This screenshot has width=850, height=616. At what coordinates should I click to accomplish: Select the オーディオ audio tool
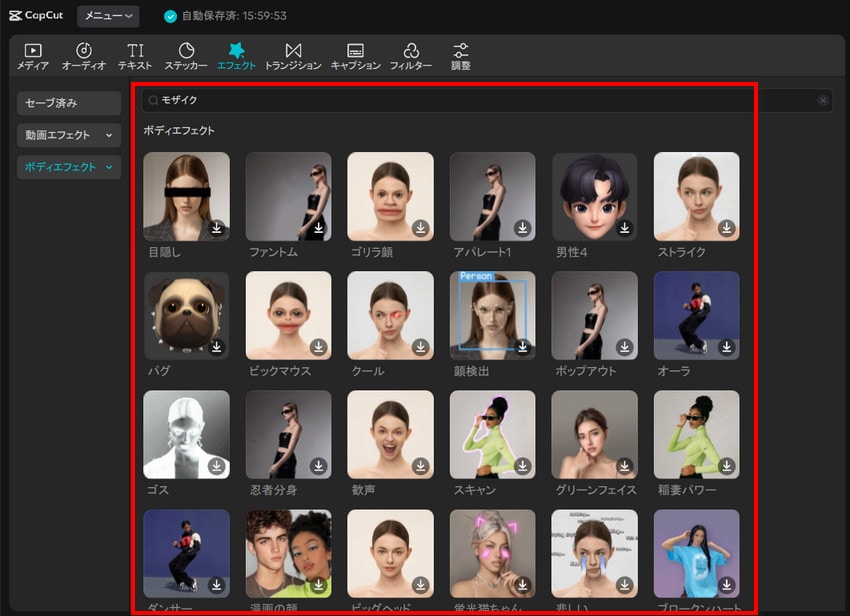(84, 56)
